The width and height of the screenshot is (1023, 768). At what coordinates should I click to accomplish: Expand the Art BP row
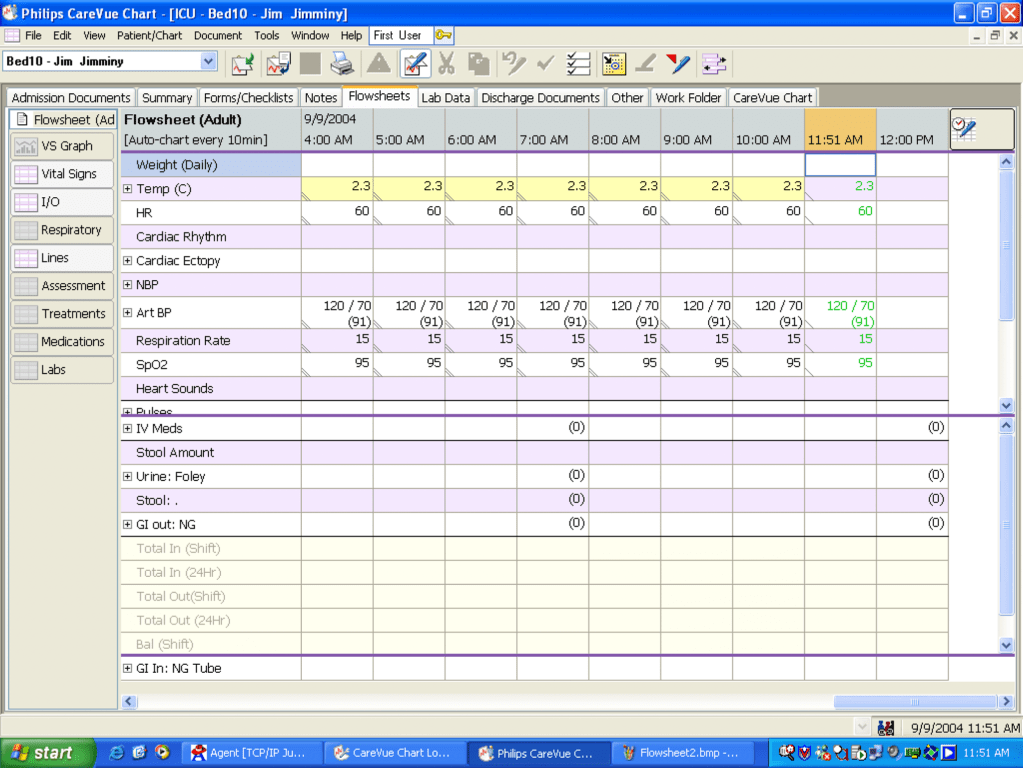click(x=127, y=313)
